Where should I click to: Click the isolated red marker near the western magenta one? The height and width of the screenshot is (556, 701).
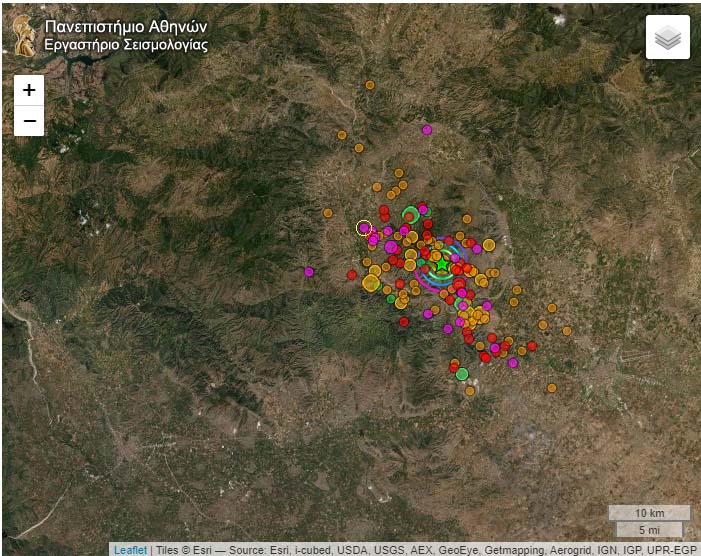coord(351,274)
